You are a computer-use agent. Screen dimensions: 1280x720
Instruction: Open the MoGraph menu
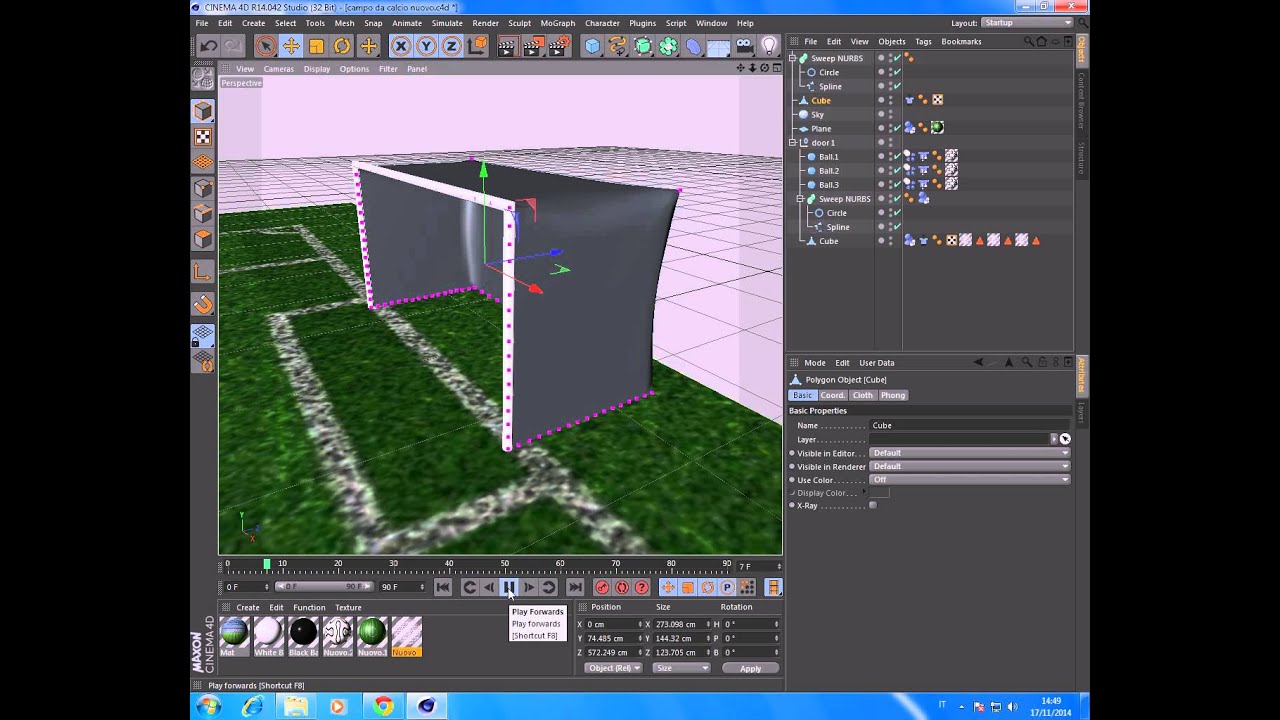[558, 23]
